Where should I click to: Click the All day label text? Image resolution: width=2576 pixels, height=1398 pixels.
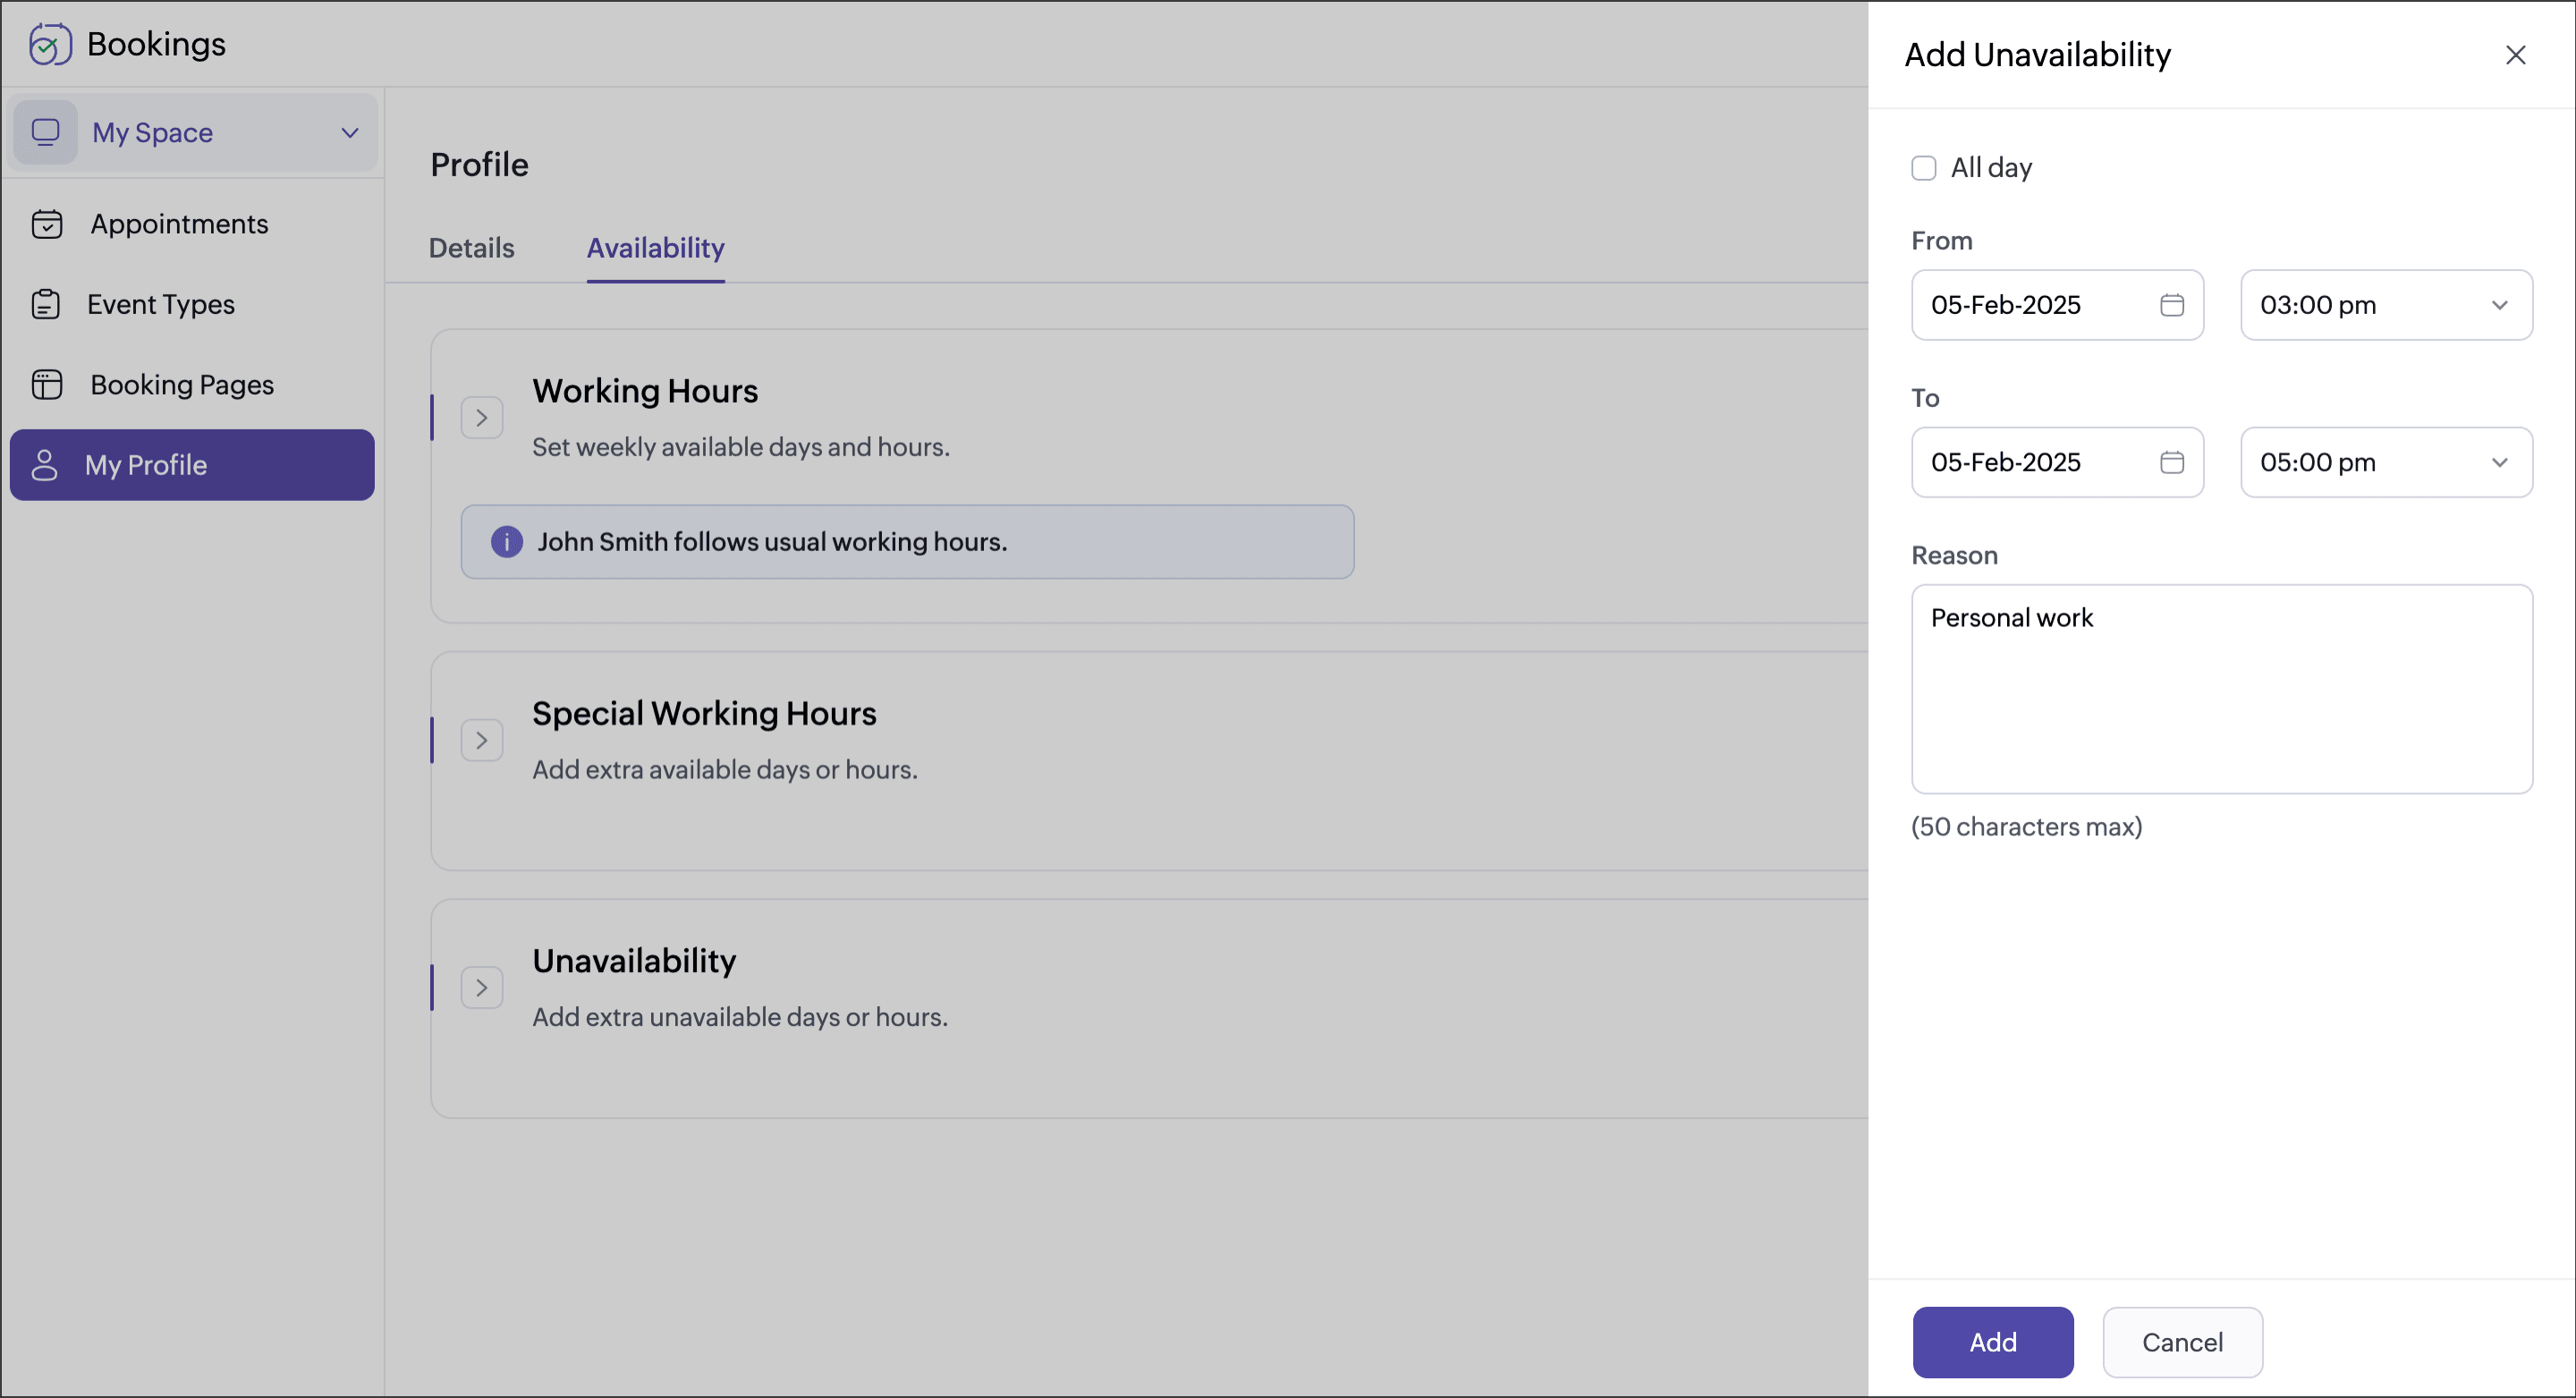click(1992, 168)
